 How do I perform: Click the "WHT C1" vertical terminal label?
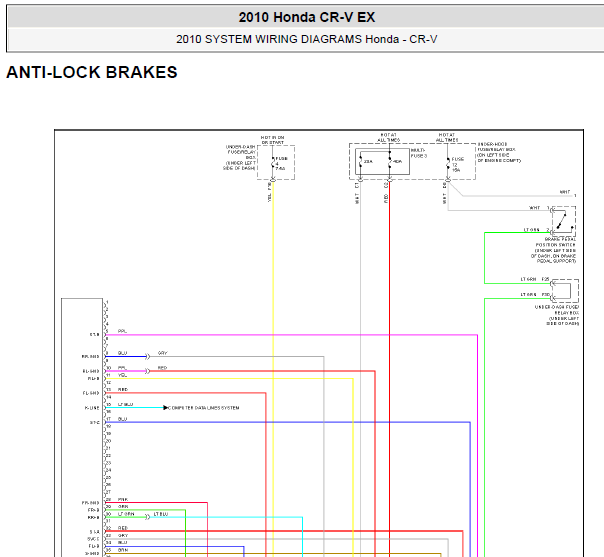tap(357, 193)
